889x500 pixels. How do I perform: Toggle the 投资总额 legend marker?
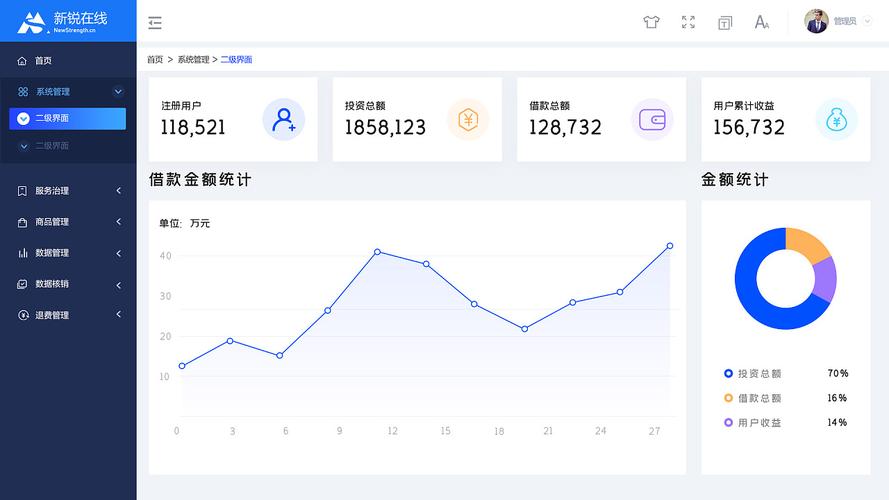(729, 373)
